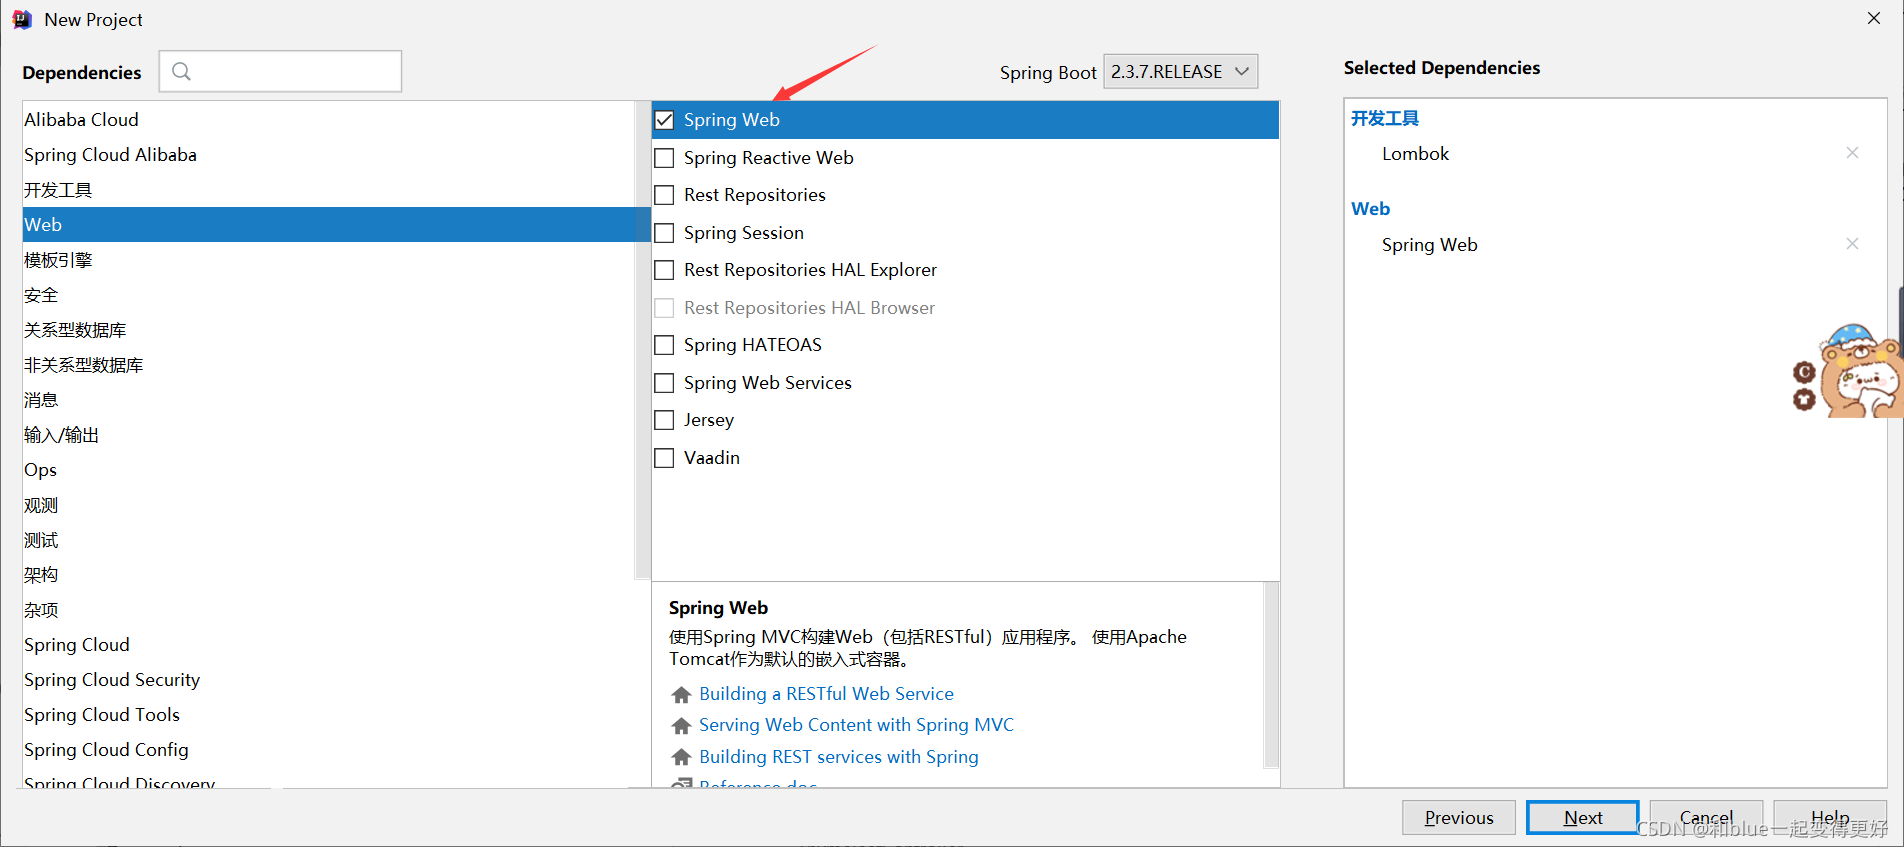Open the Ops category
Screen dimensions: 1904x847
(329, 470)
